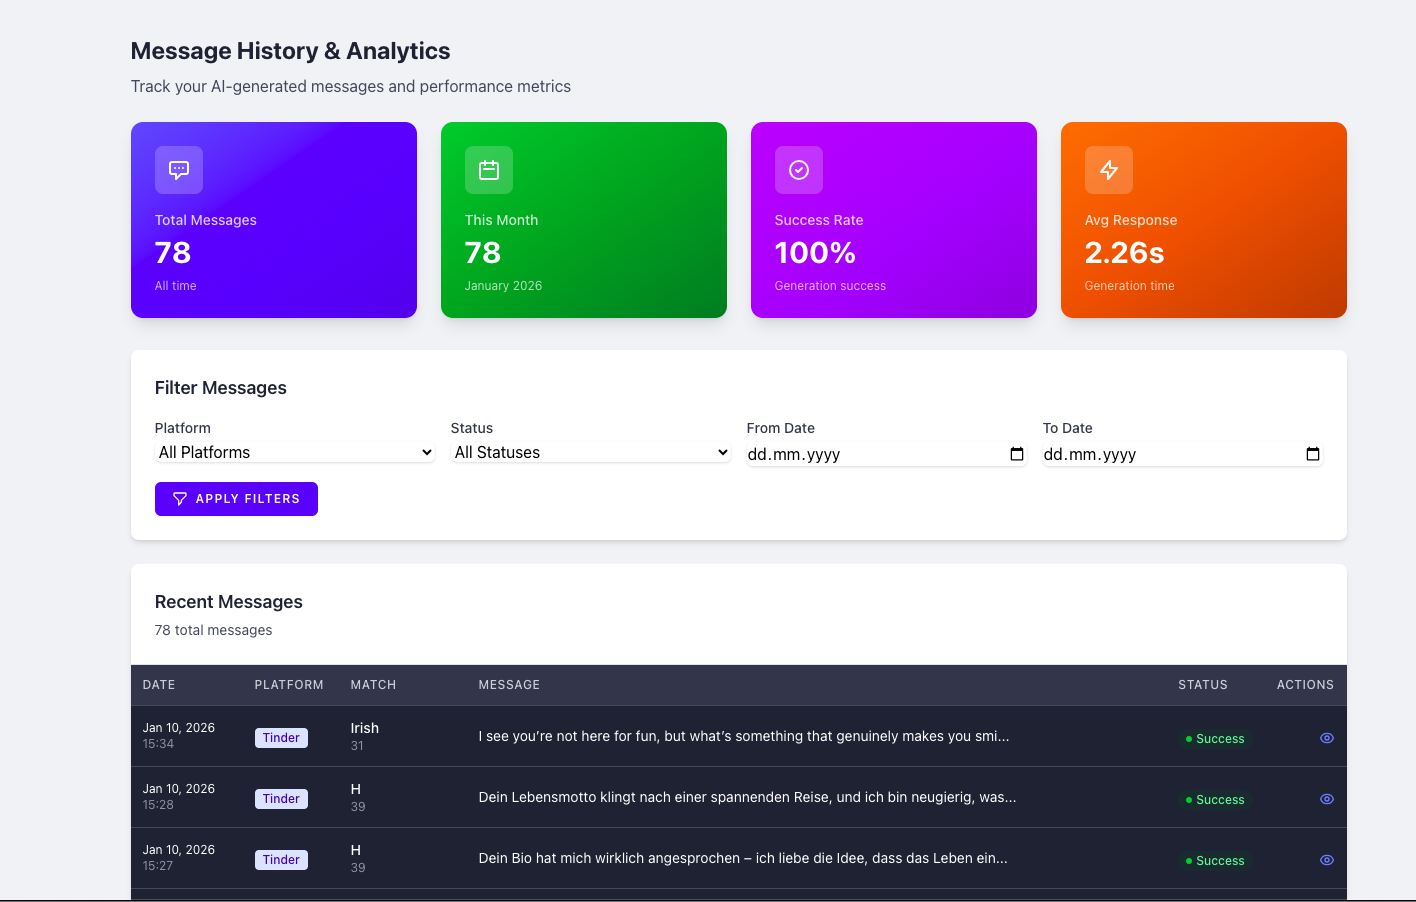Open the To Date calendar picker icon

click(x=1312, y=453)
